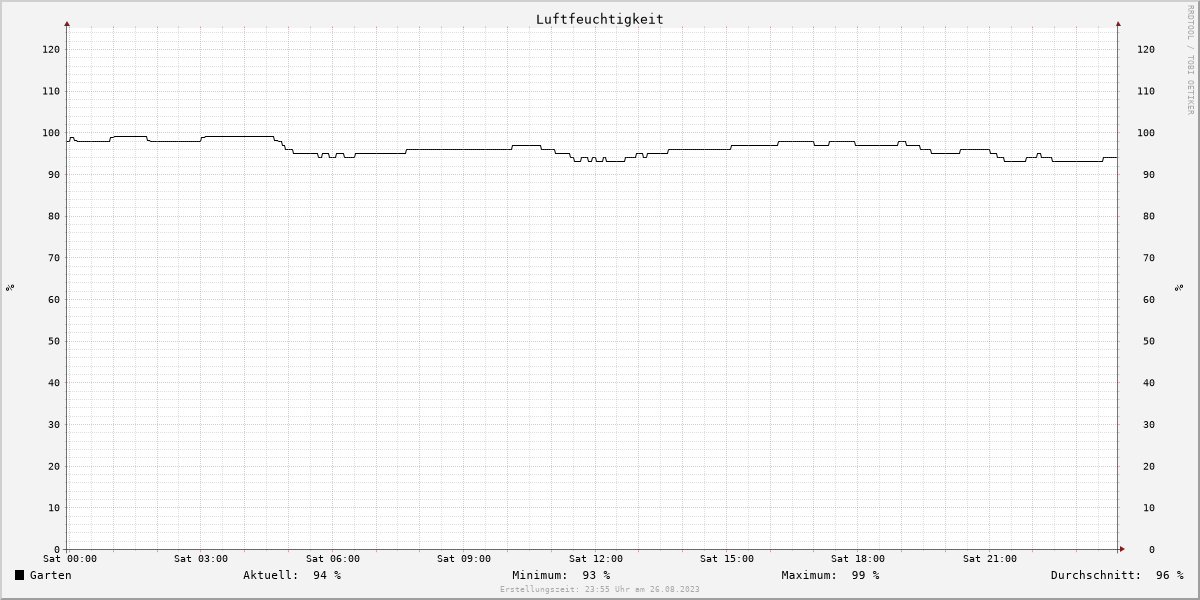1200x600 pixels.
Task: Click the 10 label on the left axis
Action: coord(54,508)
